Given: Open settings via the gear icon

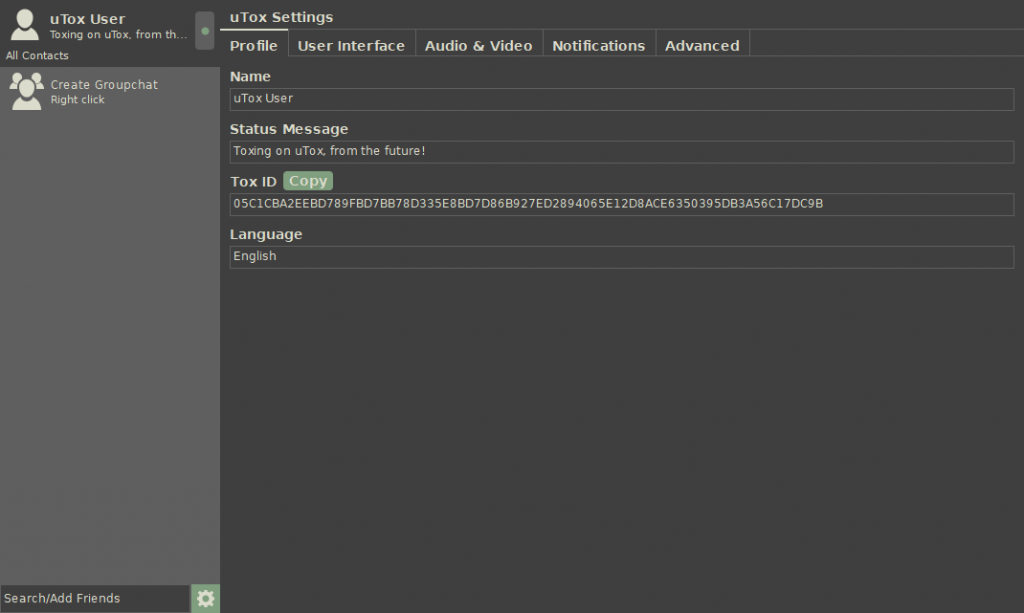Looking at the screenshot, I should coord(205,599).
